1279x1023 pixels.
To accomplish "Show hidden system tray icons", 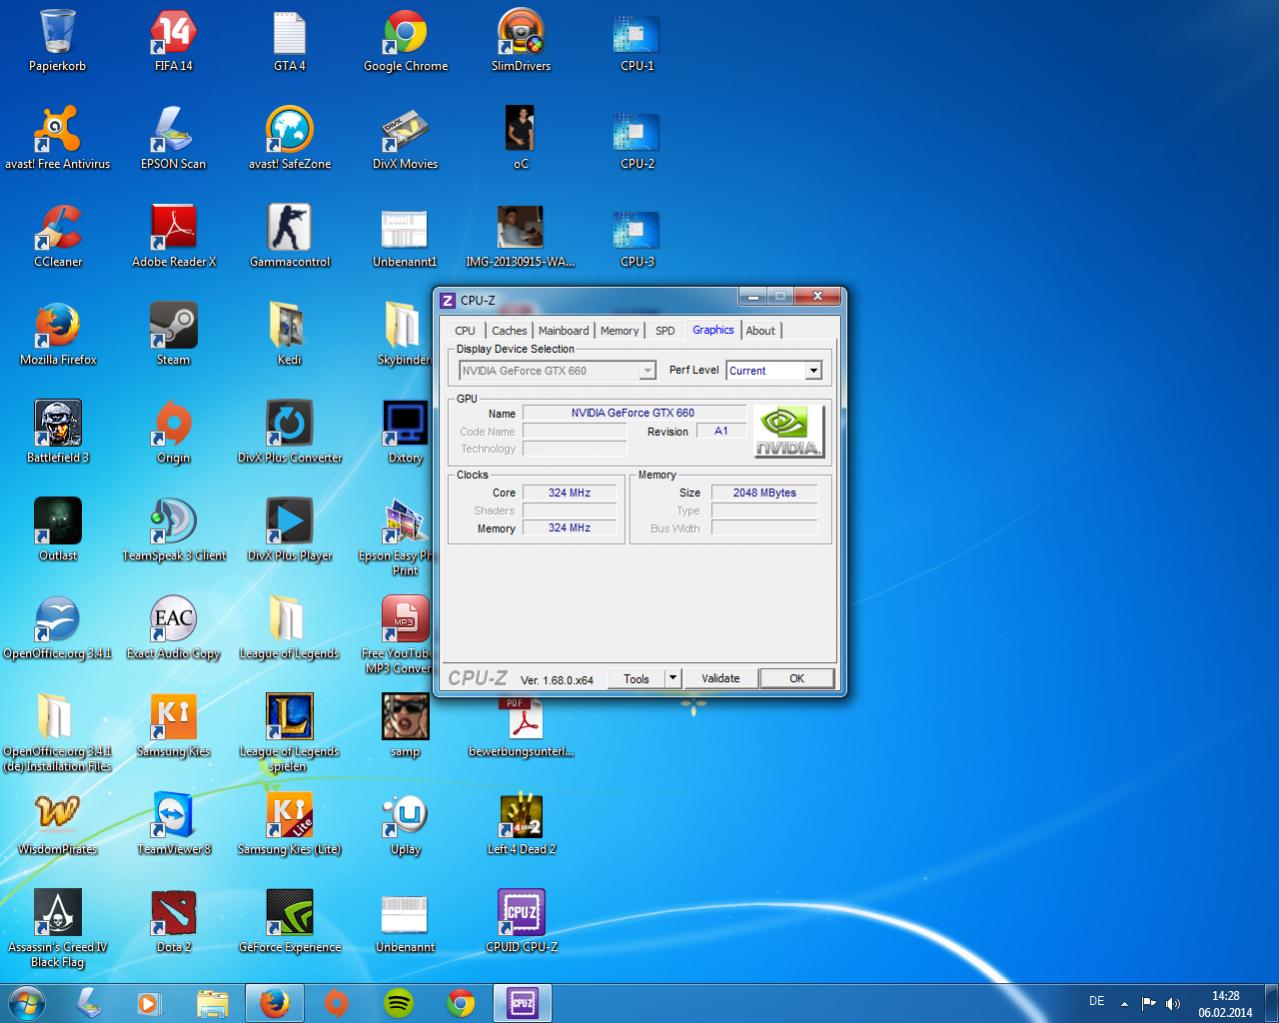I will [1124, 1003].
